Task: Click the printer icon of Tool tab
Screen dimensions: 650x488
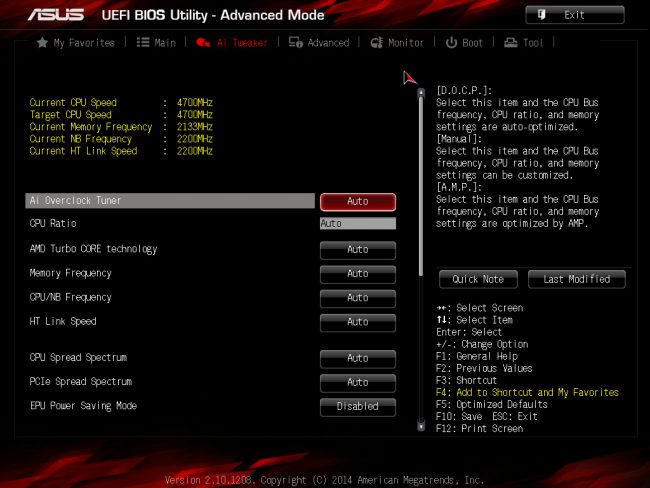Action: click(511, 43)
